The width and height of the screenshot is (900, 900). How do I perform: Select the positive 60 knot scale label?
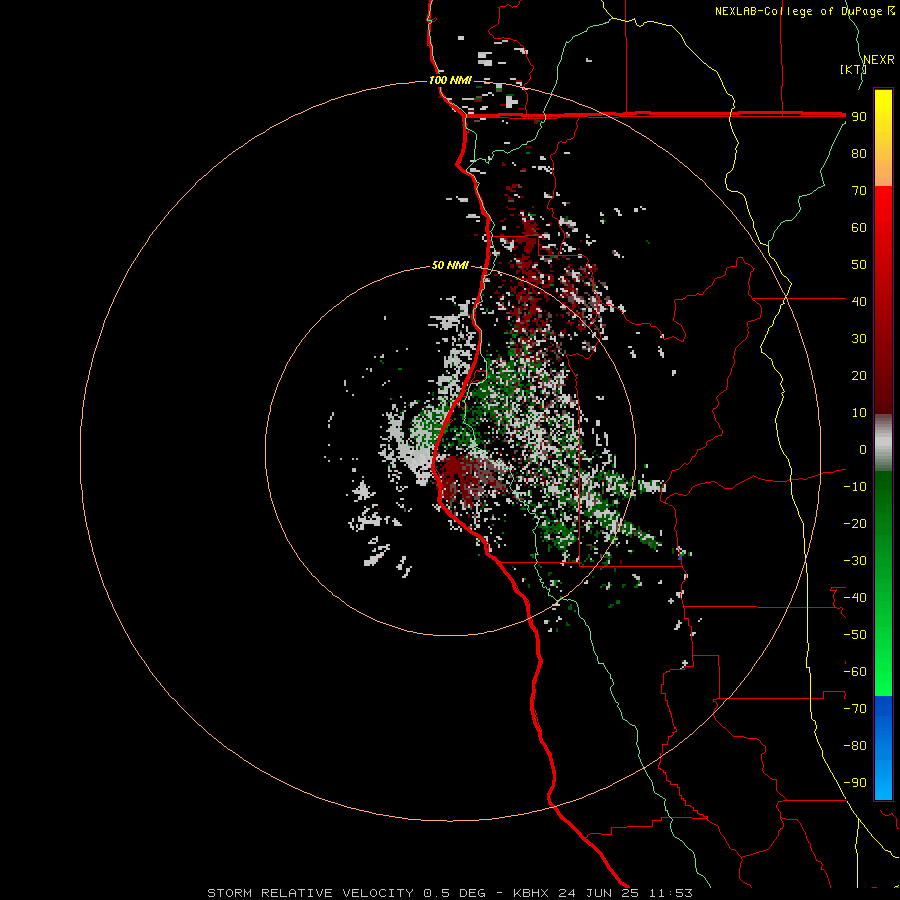tap(859, 228)
